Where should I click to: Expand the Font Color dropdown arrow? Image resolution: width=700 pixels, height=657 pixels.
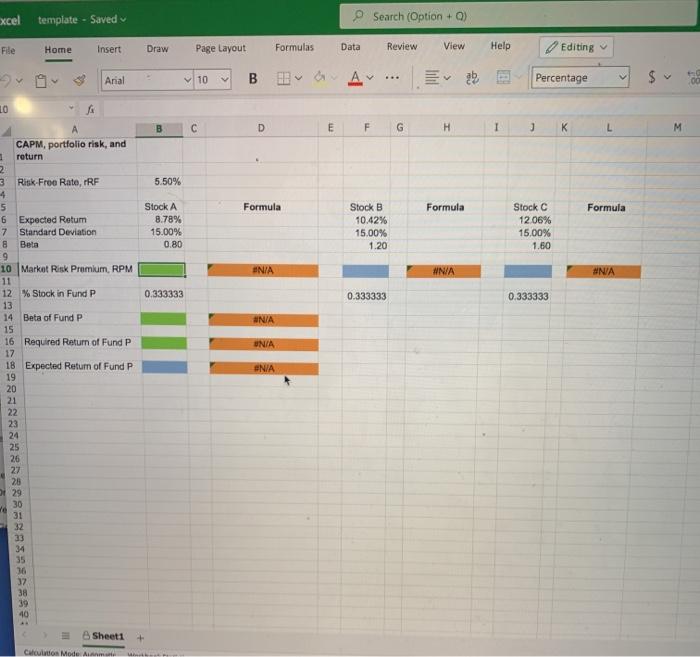click(x=370, y=78)
